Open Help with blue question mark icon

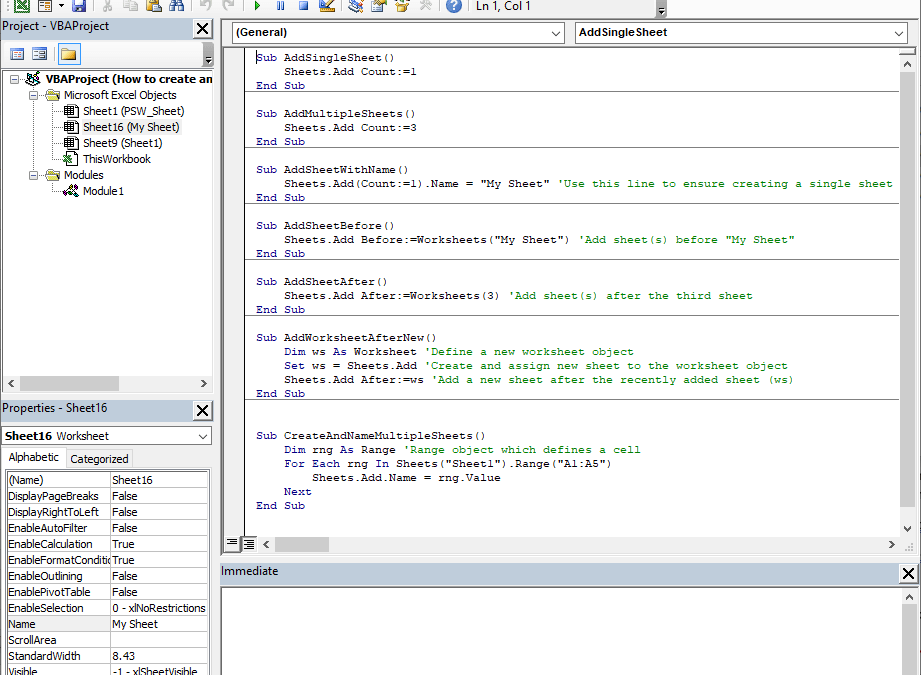pyautogui.click(x=453, y=5)
